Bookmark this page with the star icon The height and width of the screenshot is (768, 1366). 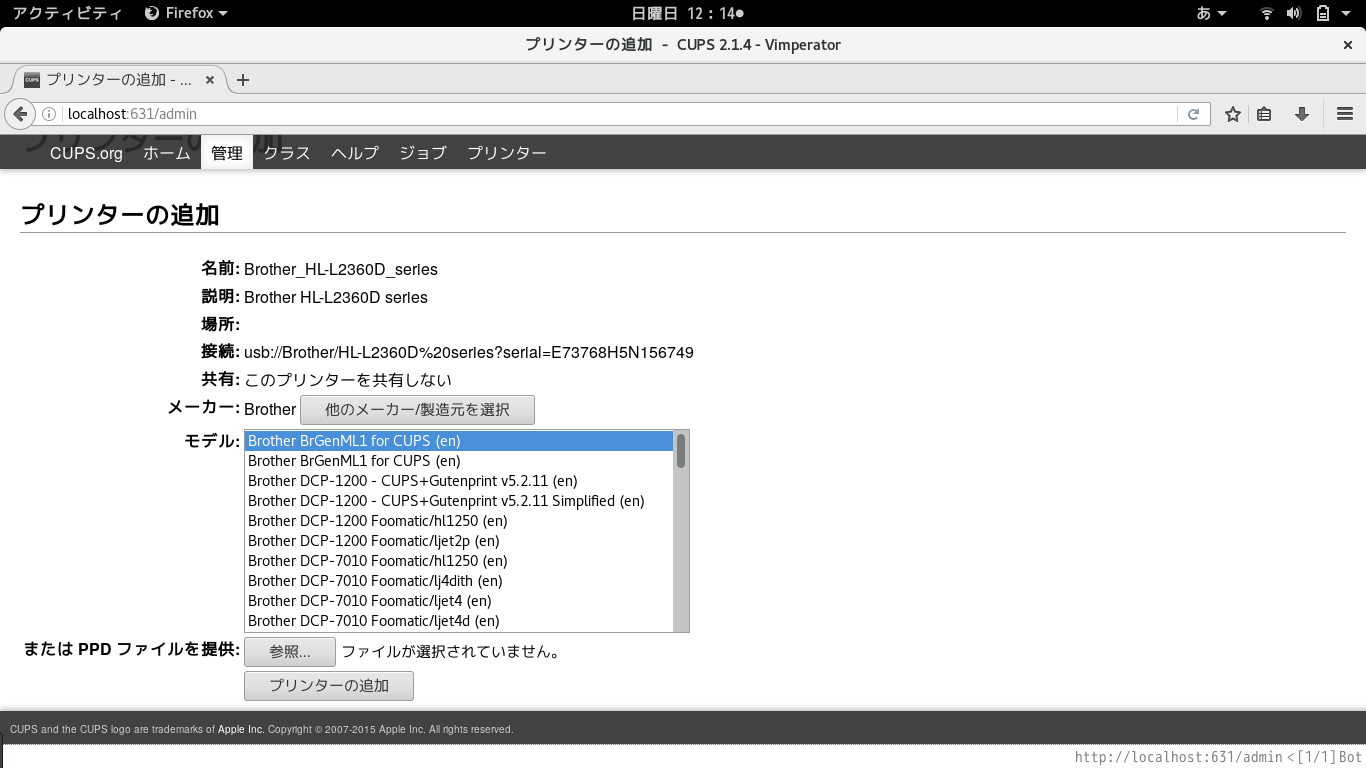pyautogui.click(x=1233, y=114)
